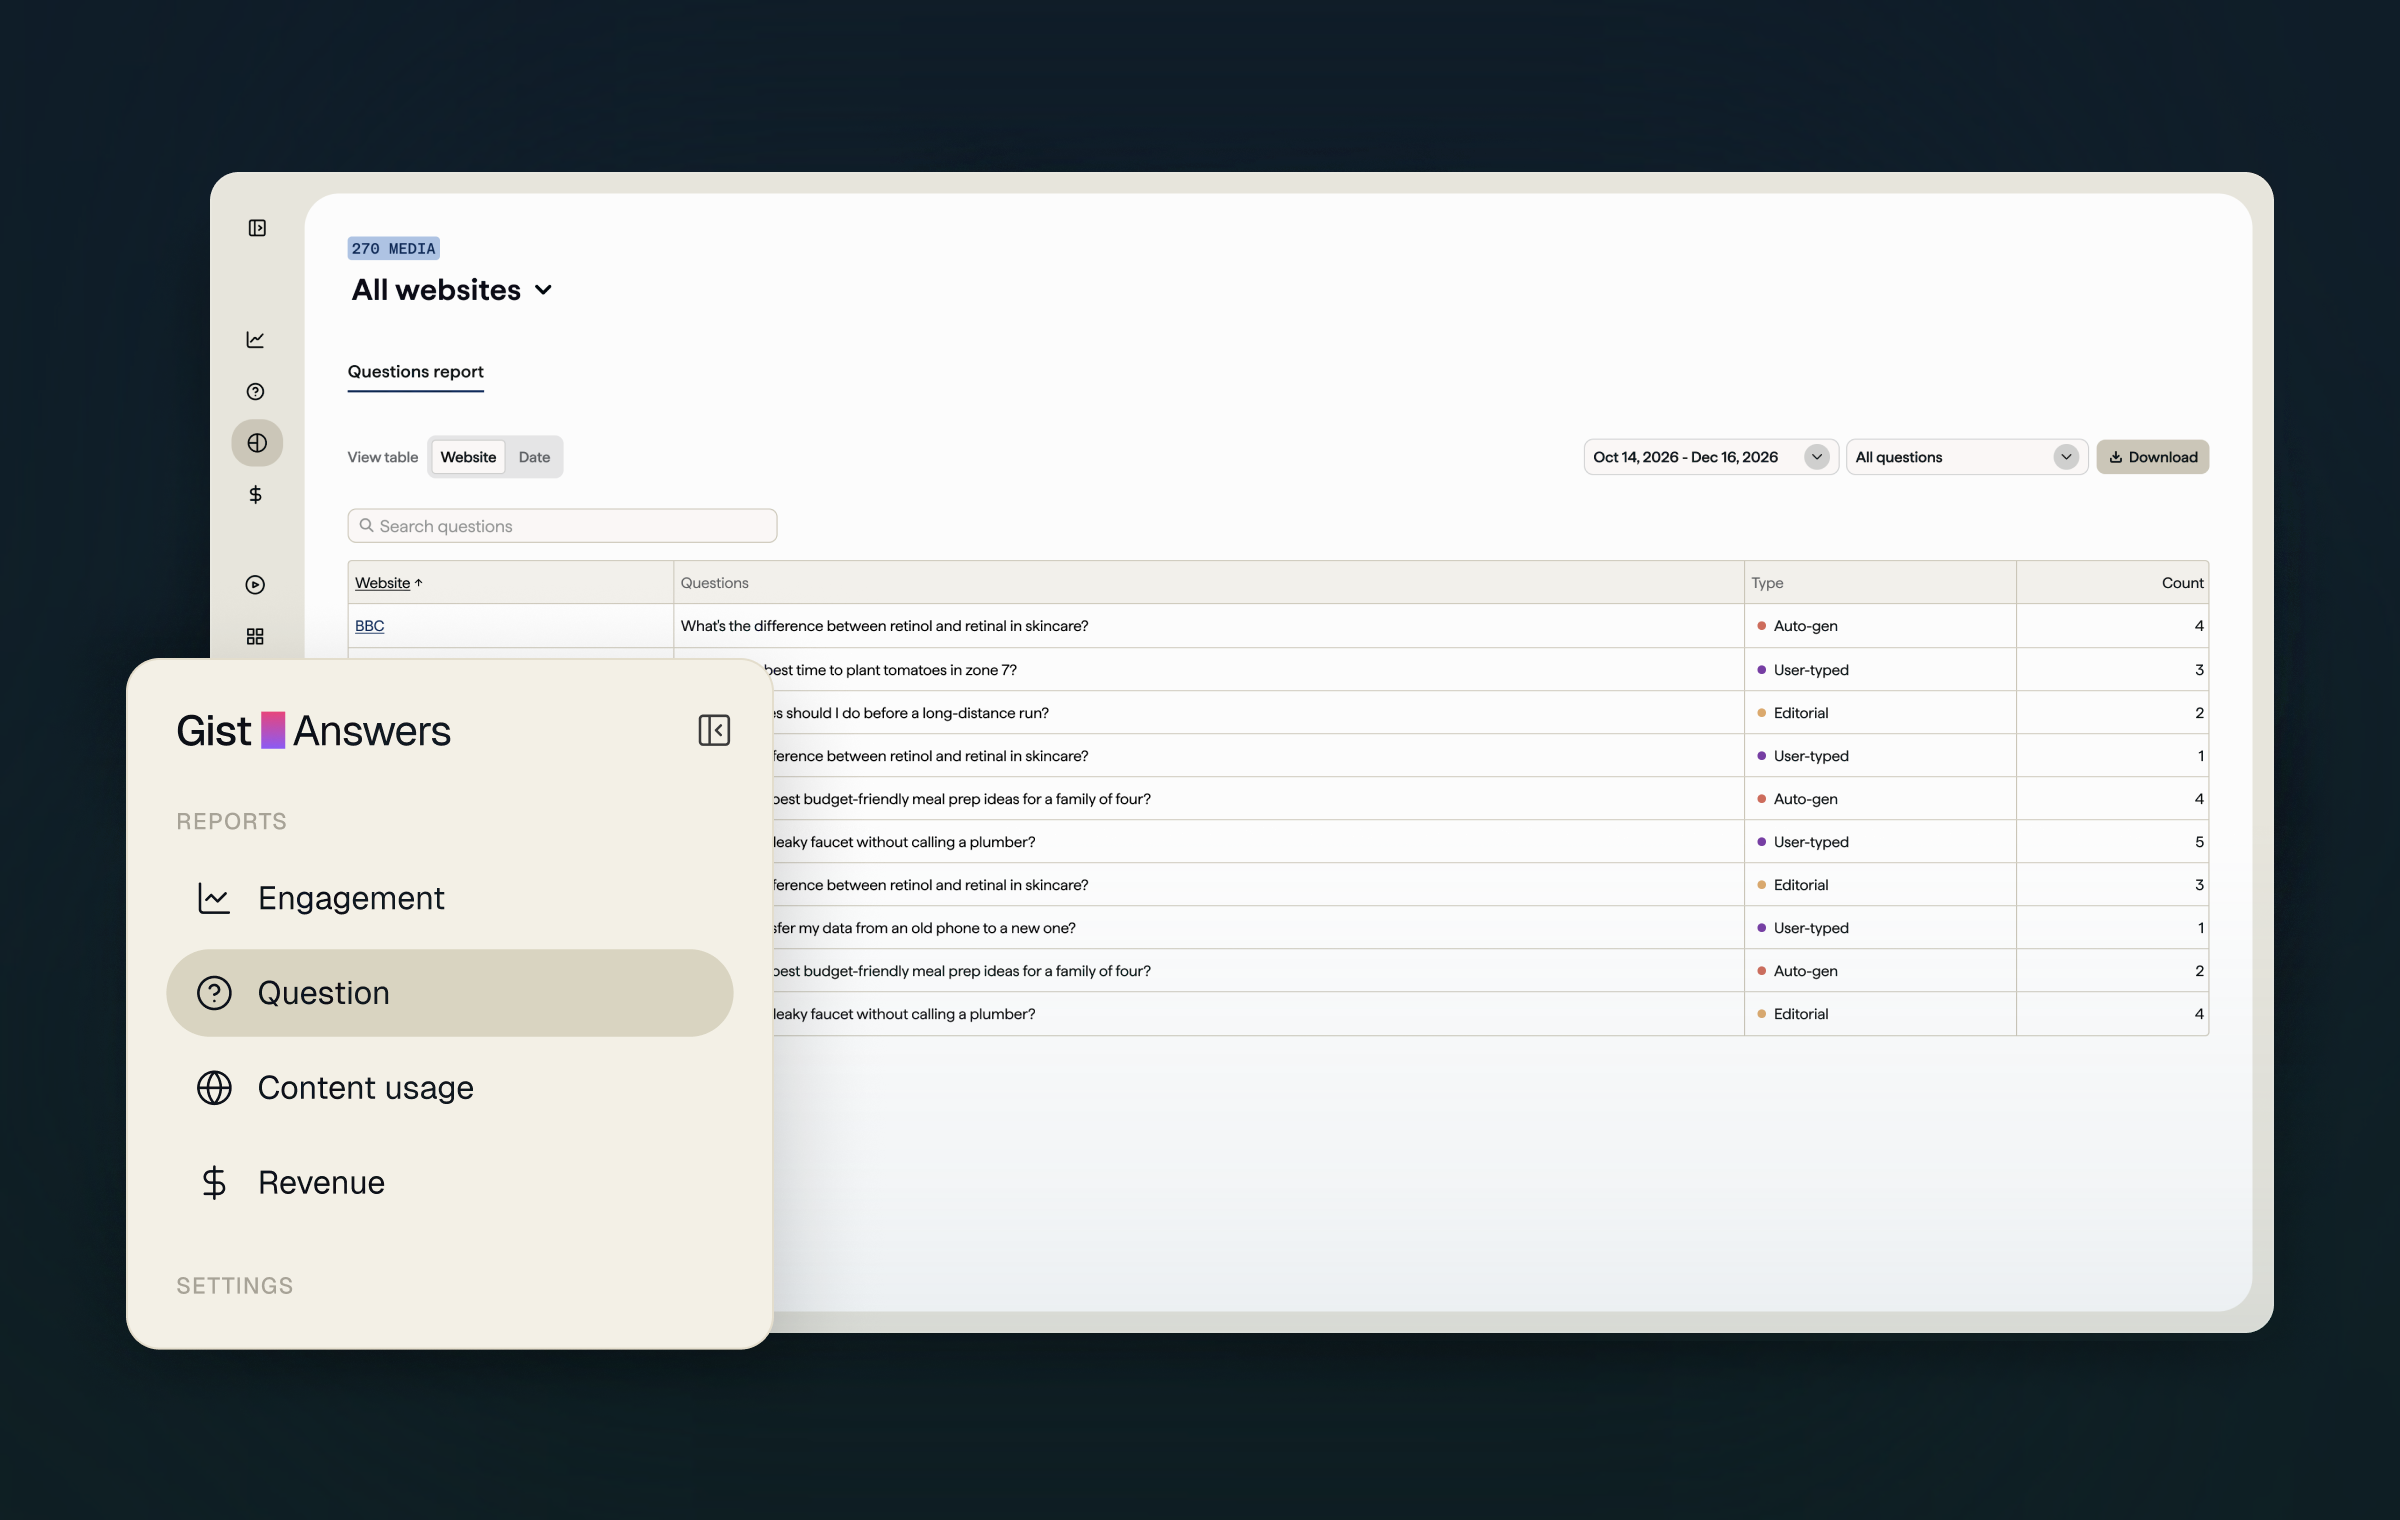Click the Type column header

point(1767,583)
